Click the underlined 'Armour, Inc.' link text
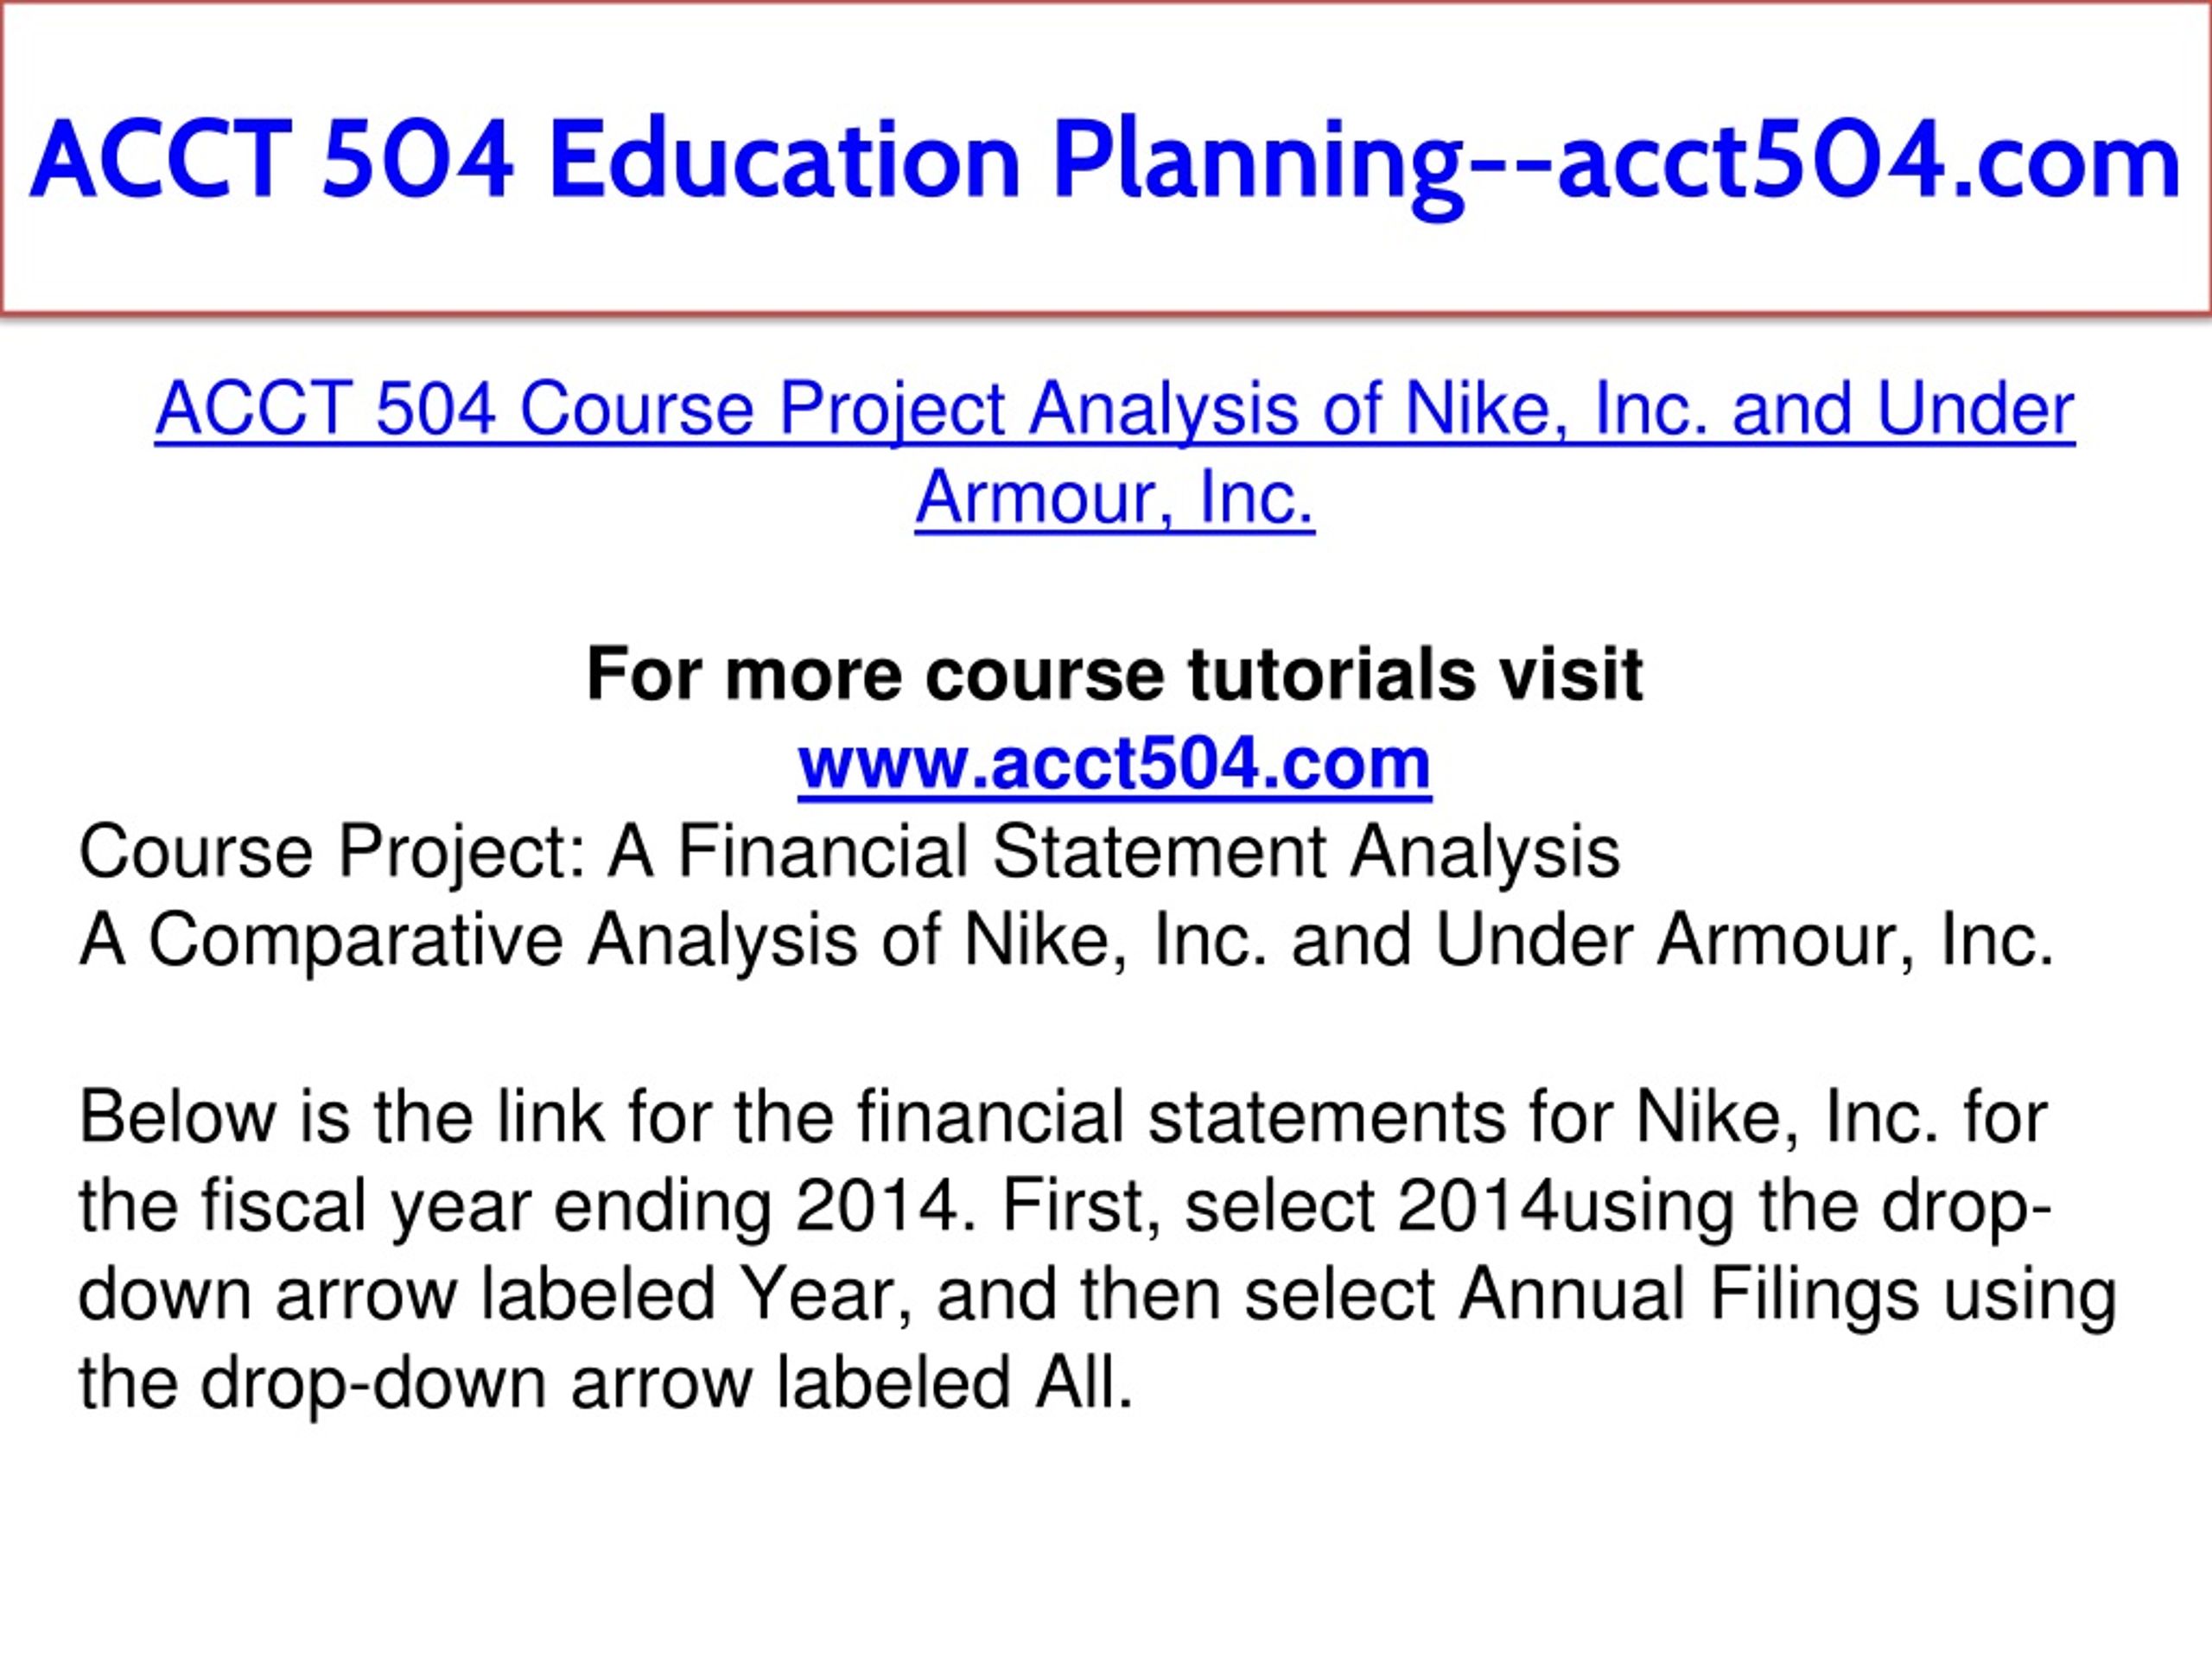 coord(1115,498)
